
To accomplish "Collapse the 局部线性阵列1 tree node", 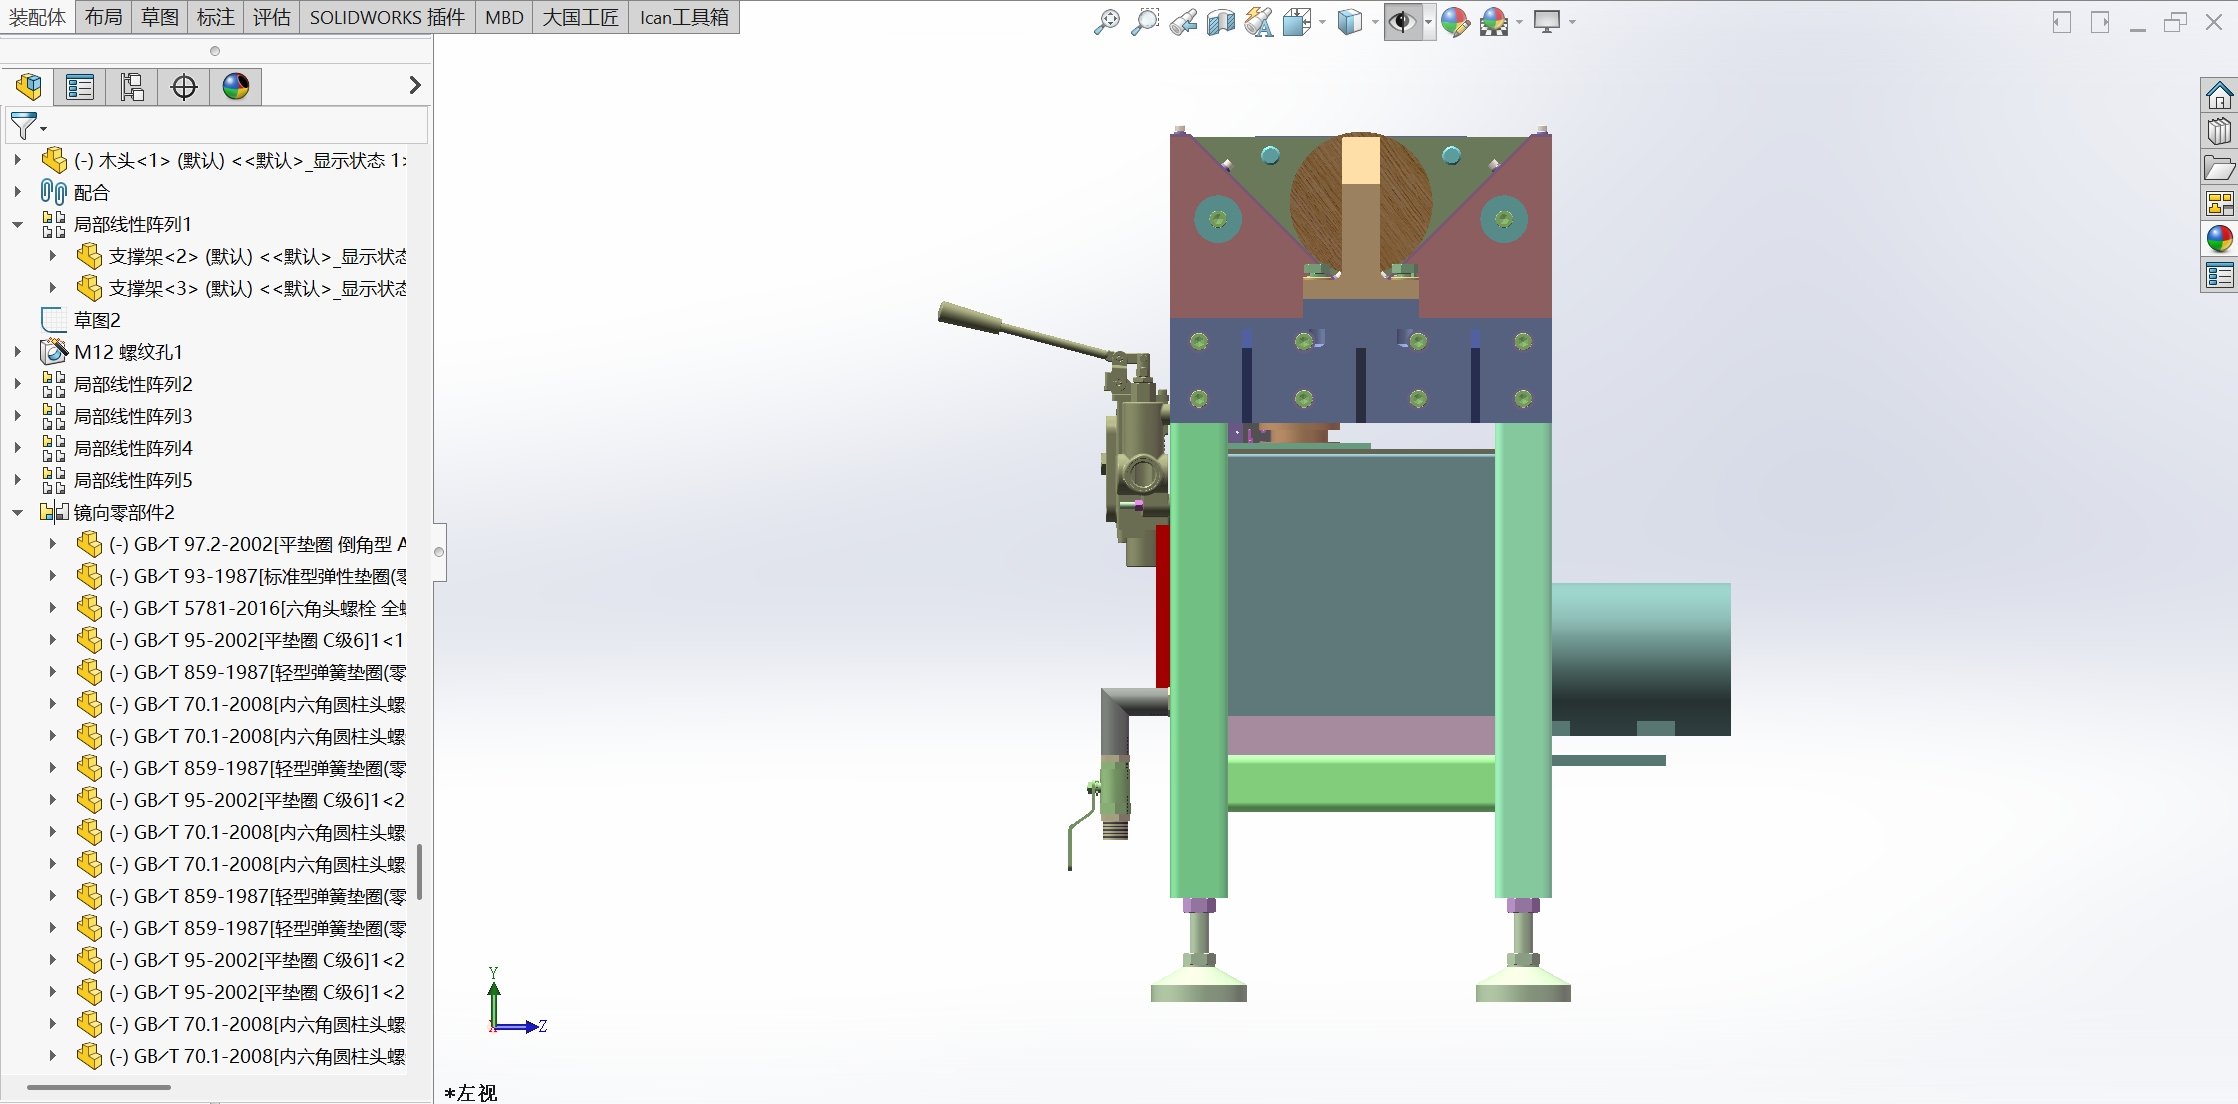I will point(18,224).
